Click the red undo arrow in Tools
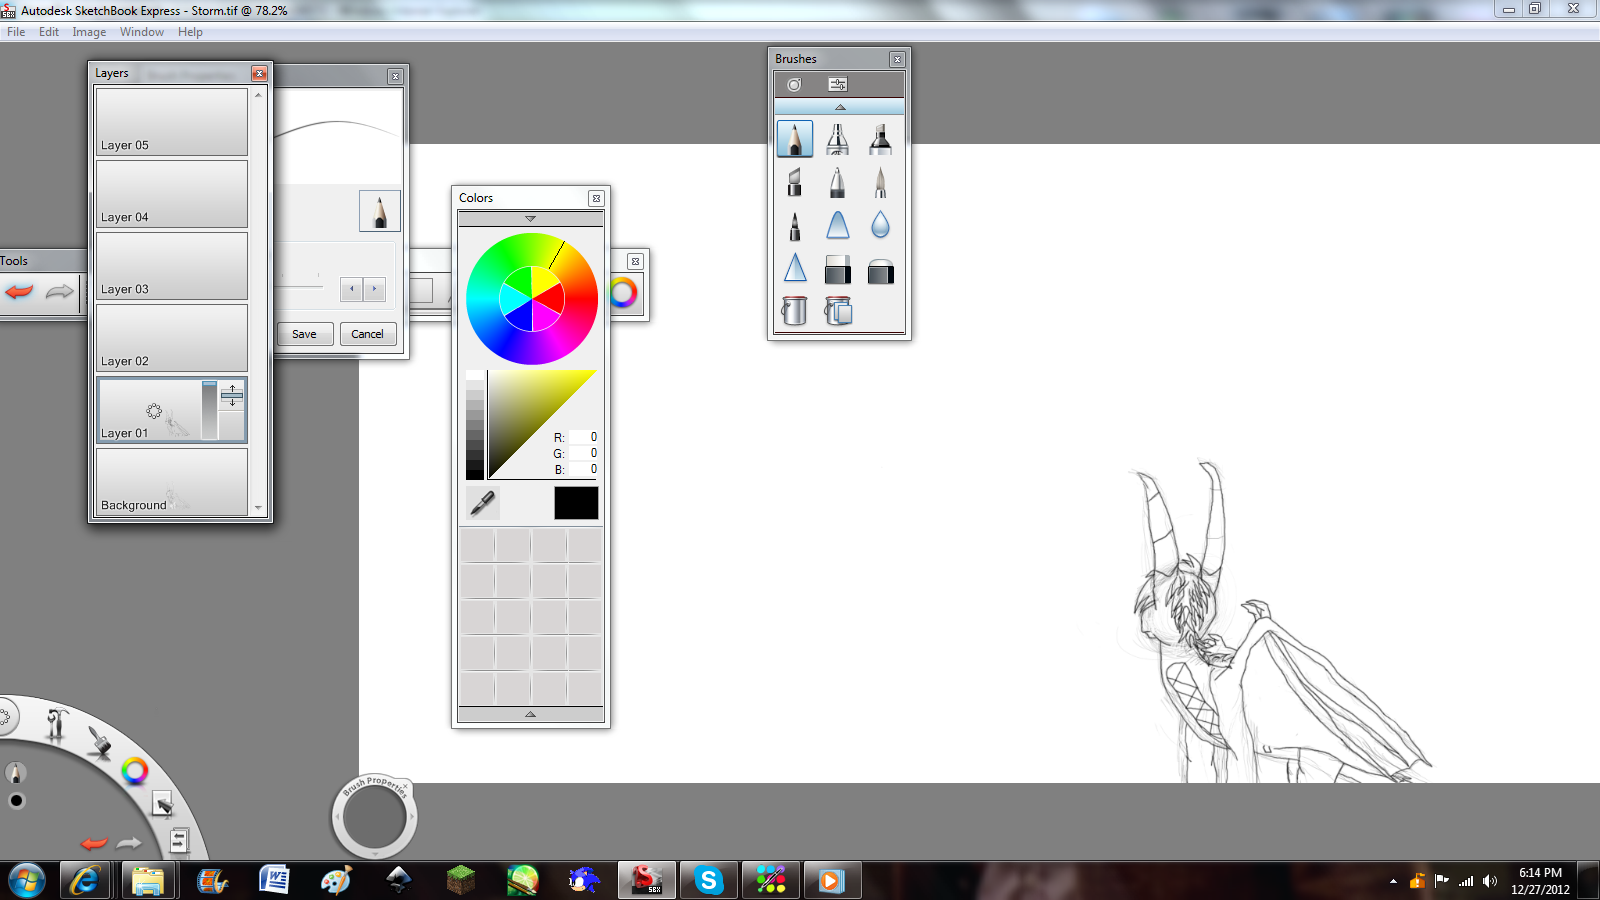The image size is (1600, 900). coord(19,292)
